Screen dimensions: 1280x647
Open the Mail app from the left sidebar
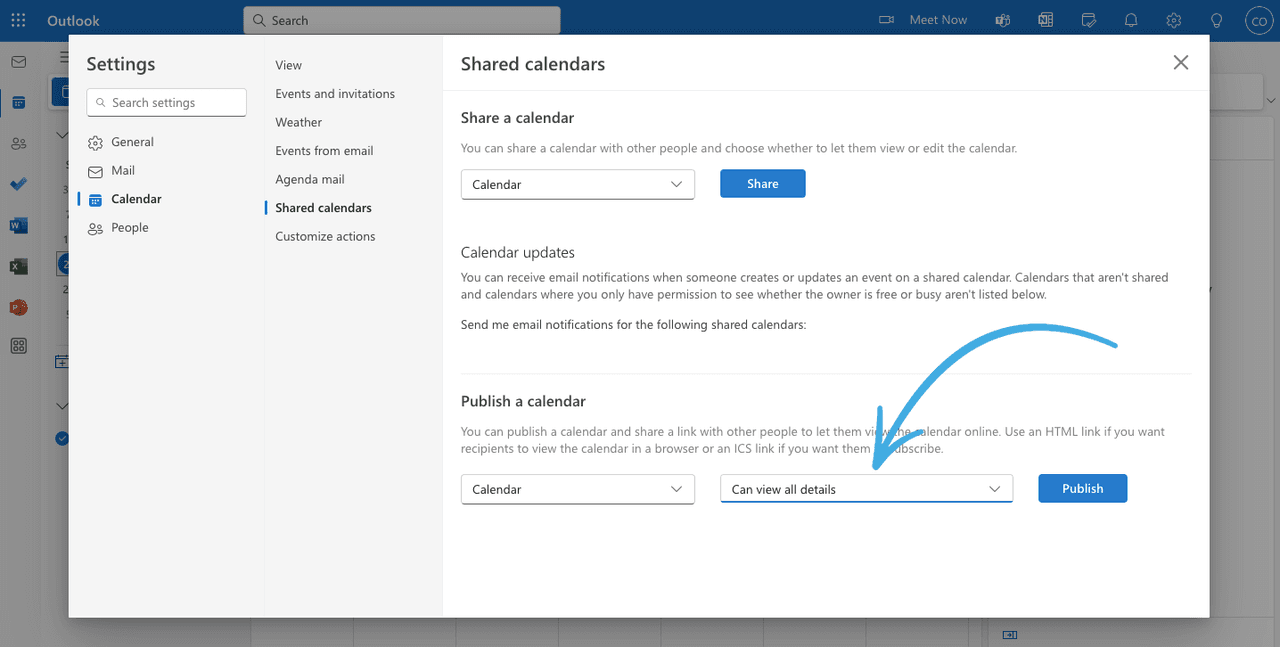(18, 61)
